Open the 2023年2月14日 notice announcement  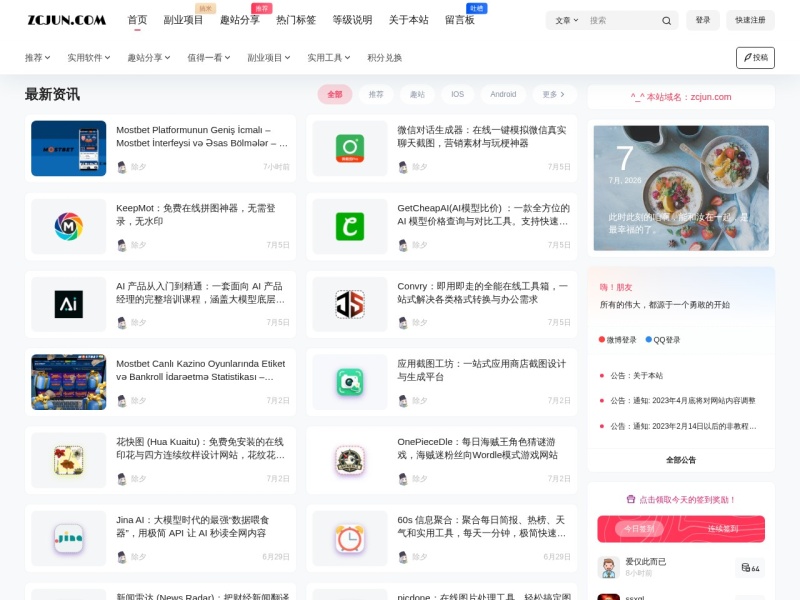pyautogui.click(x=683, y=426)
